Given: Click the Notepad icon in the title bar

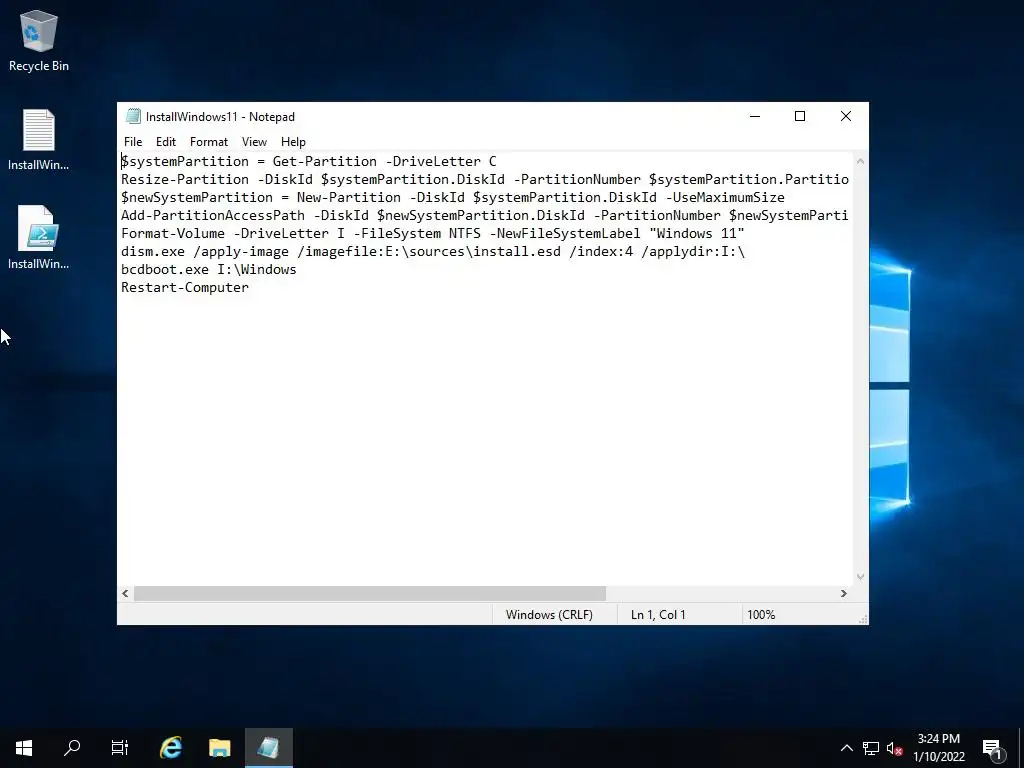Looking at the screenshot, I should 133,117.
